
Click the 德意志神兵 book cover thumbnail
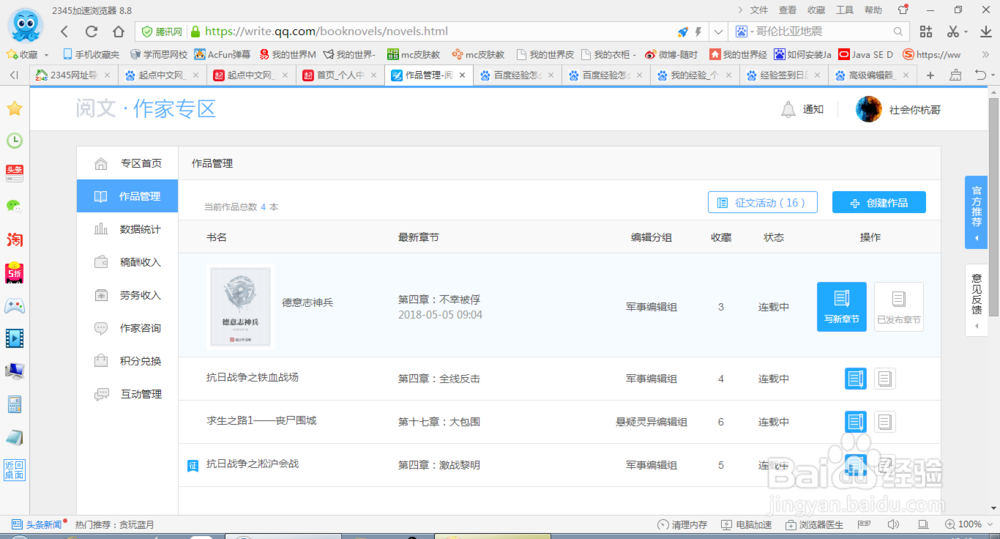pyautogui.click(x=240, y=307)
